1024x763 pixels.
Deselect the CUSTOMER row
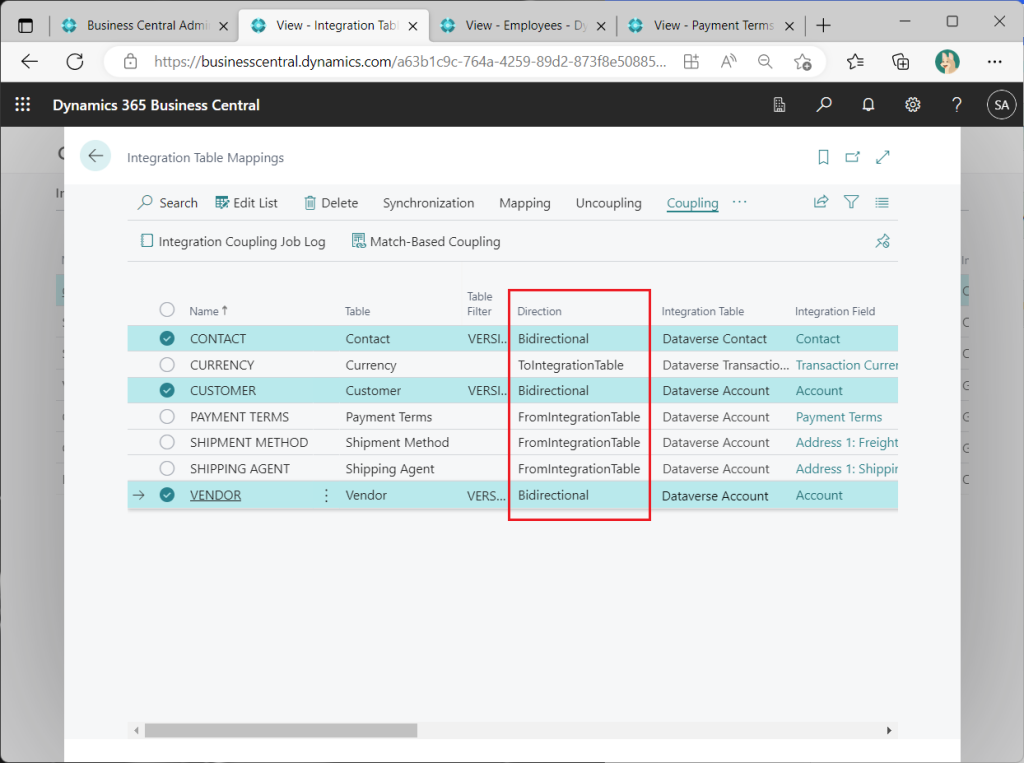pyautogui.click(x=167, y=390)
